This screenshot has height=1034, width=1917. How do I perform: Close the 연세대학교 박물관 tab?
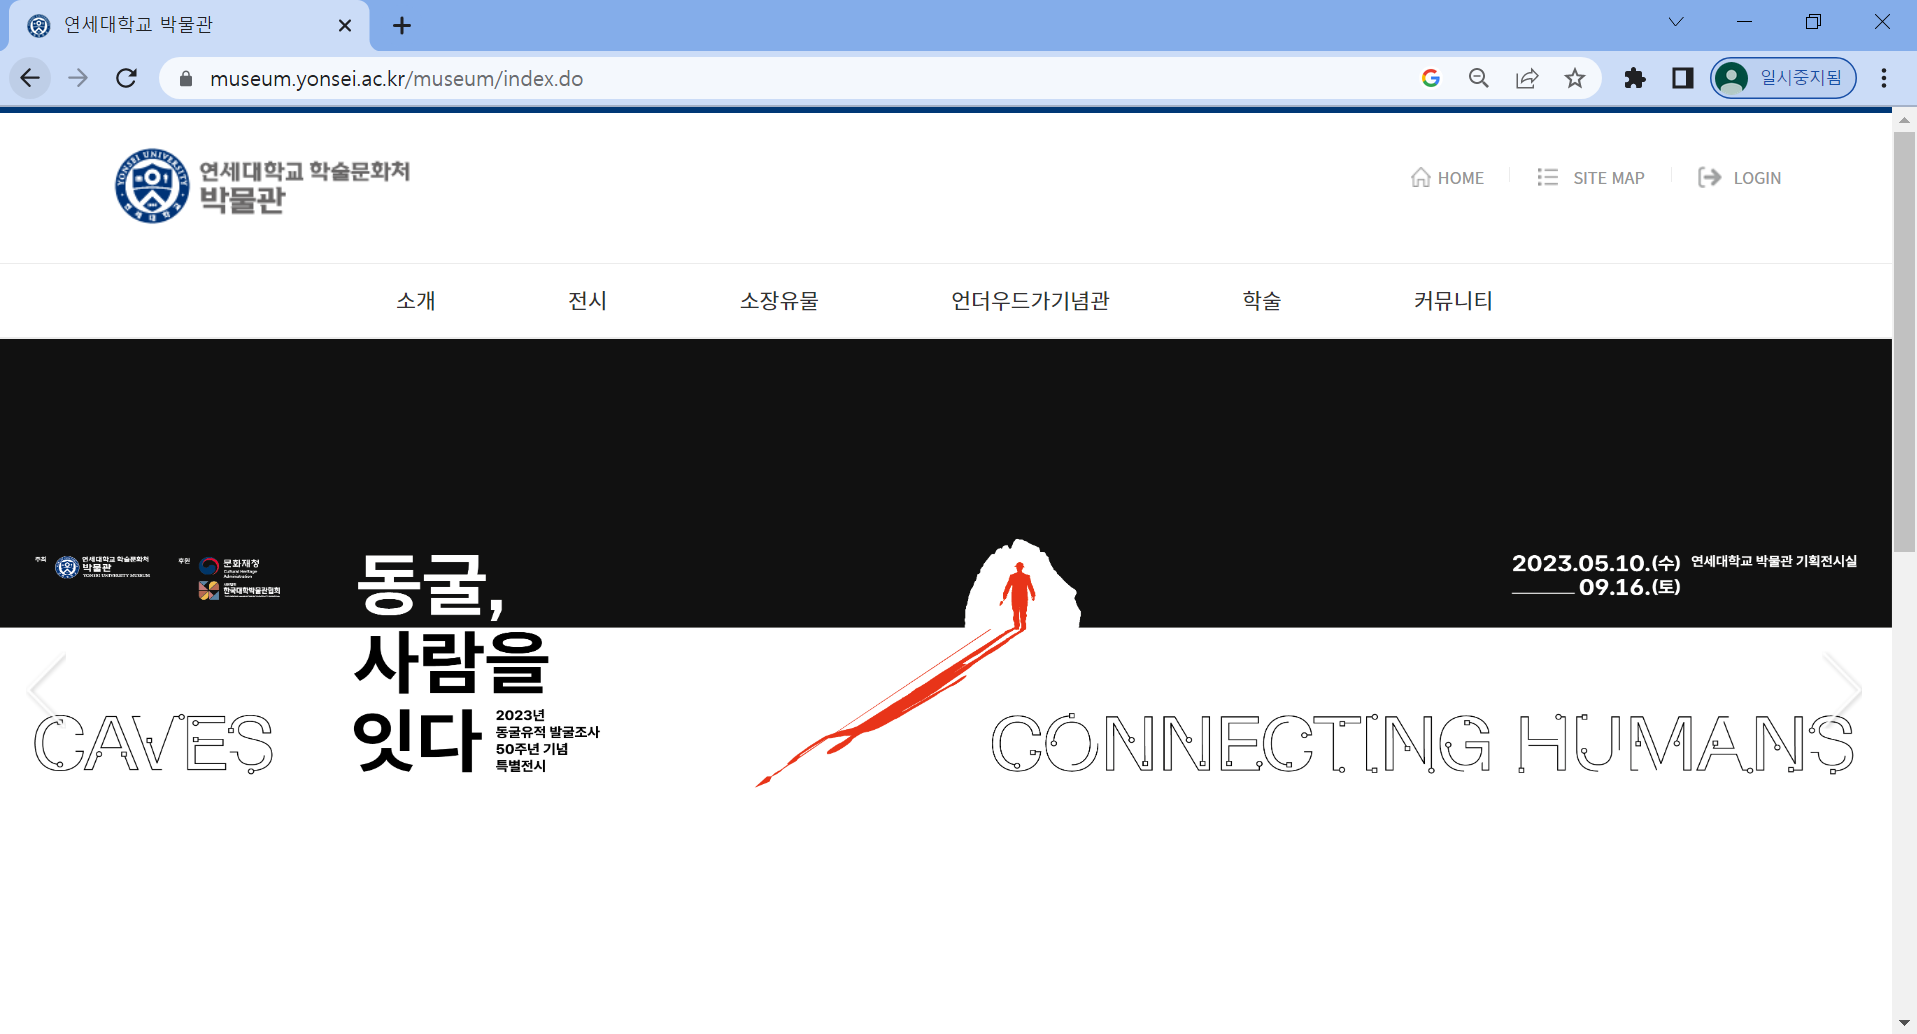345,26
